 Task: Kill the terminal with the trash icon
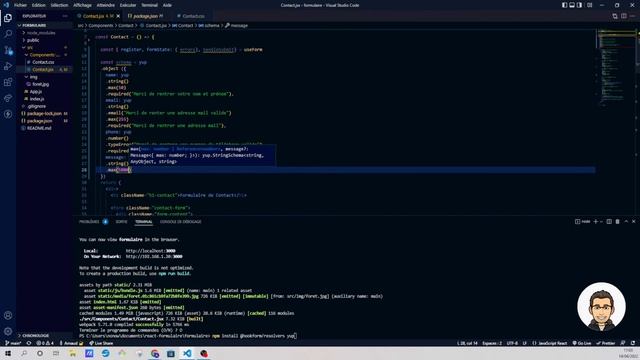(x=618, y=222)
